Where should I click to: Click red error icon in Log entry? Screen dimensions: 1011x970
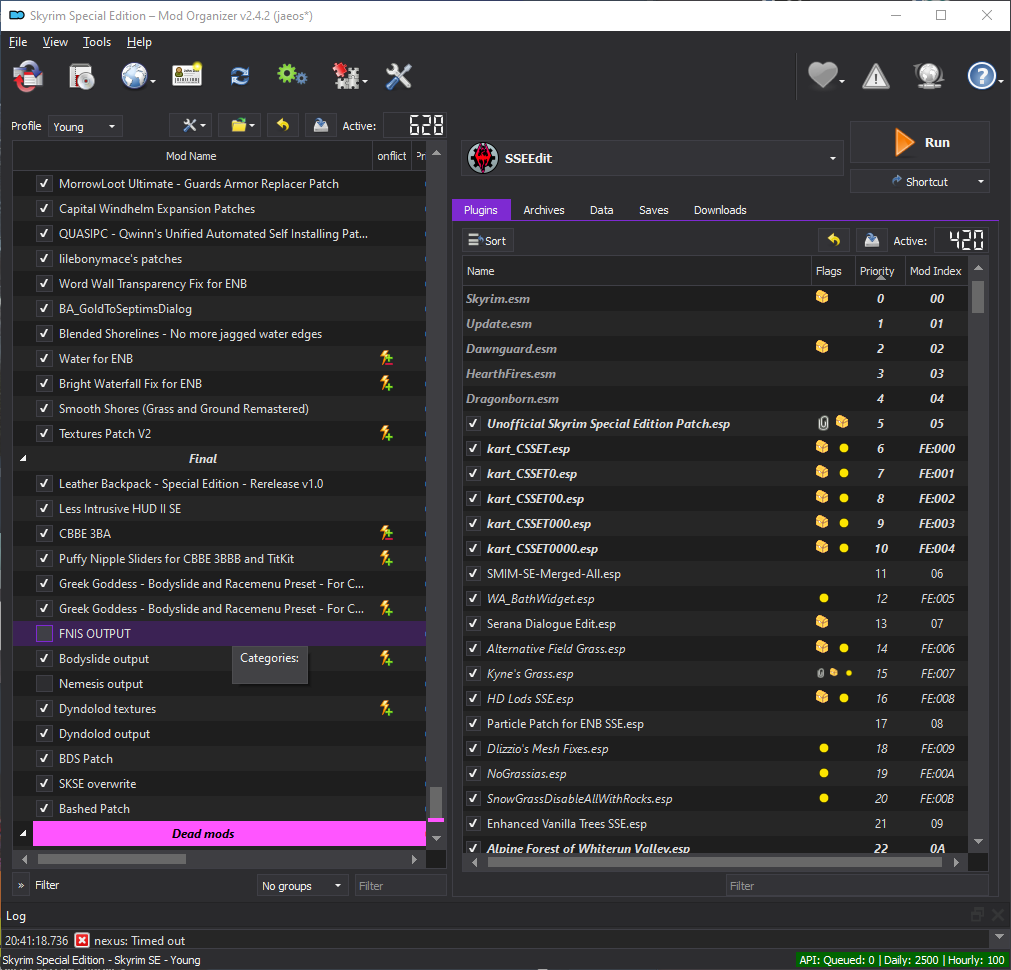[x=82, y=940]
